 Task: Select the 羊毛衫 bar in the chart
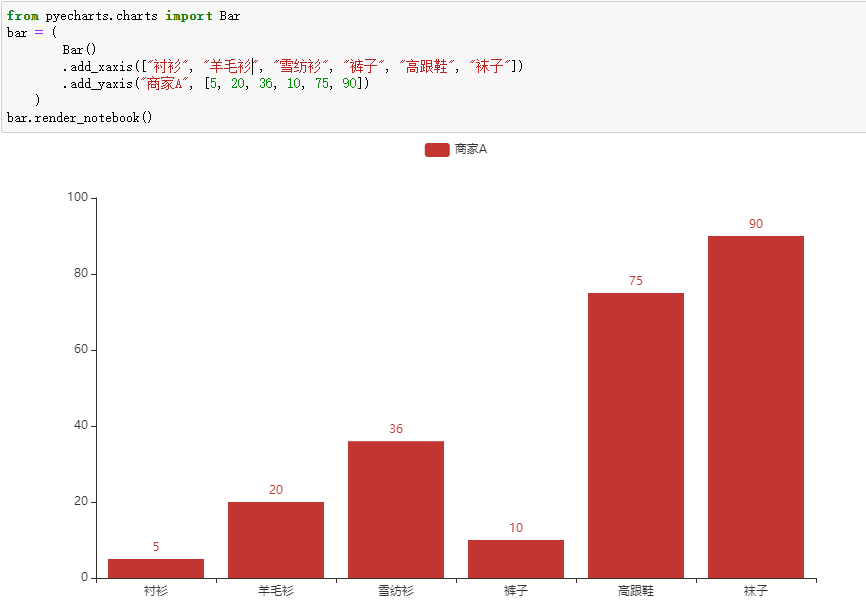275,540
